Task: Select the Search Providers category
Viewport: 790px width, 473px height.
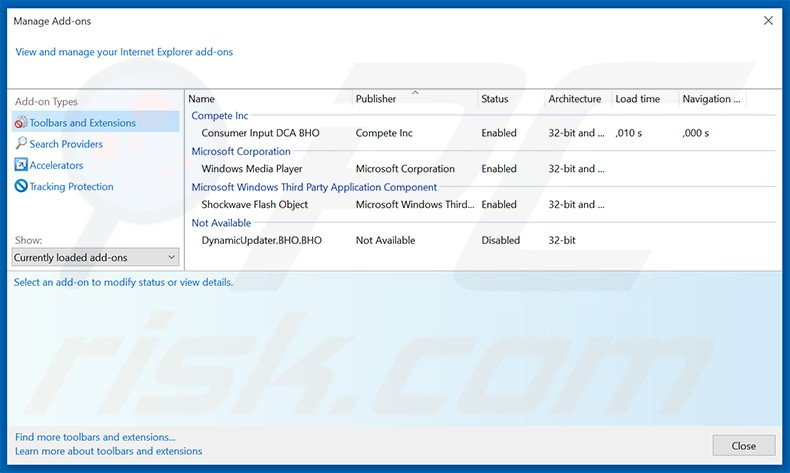Action: (66, 144)
